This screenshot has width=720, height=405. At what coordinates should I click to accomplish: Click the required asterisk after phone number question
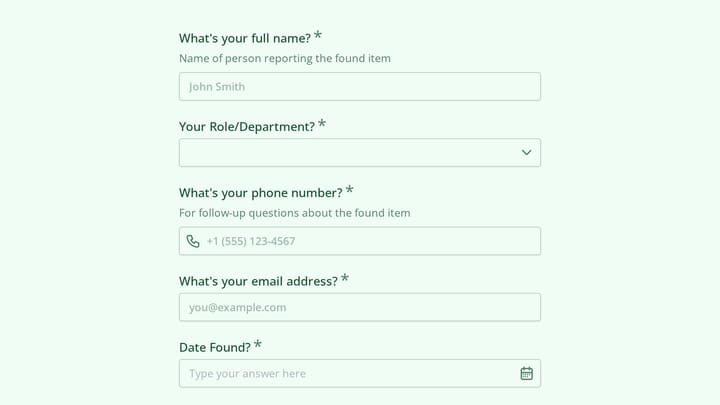pos(349,189)
